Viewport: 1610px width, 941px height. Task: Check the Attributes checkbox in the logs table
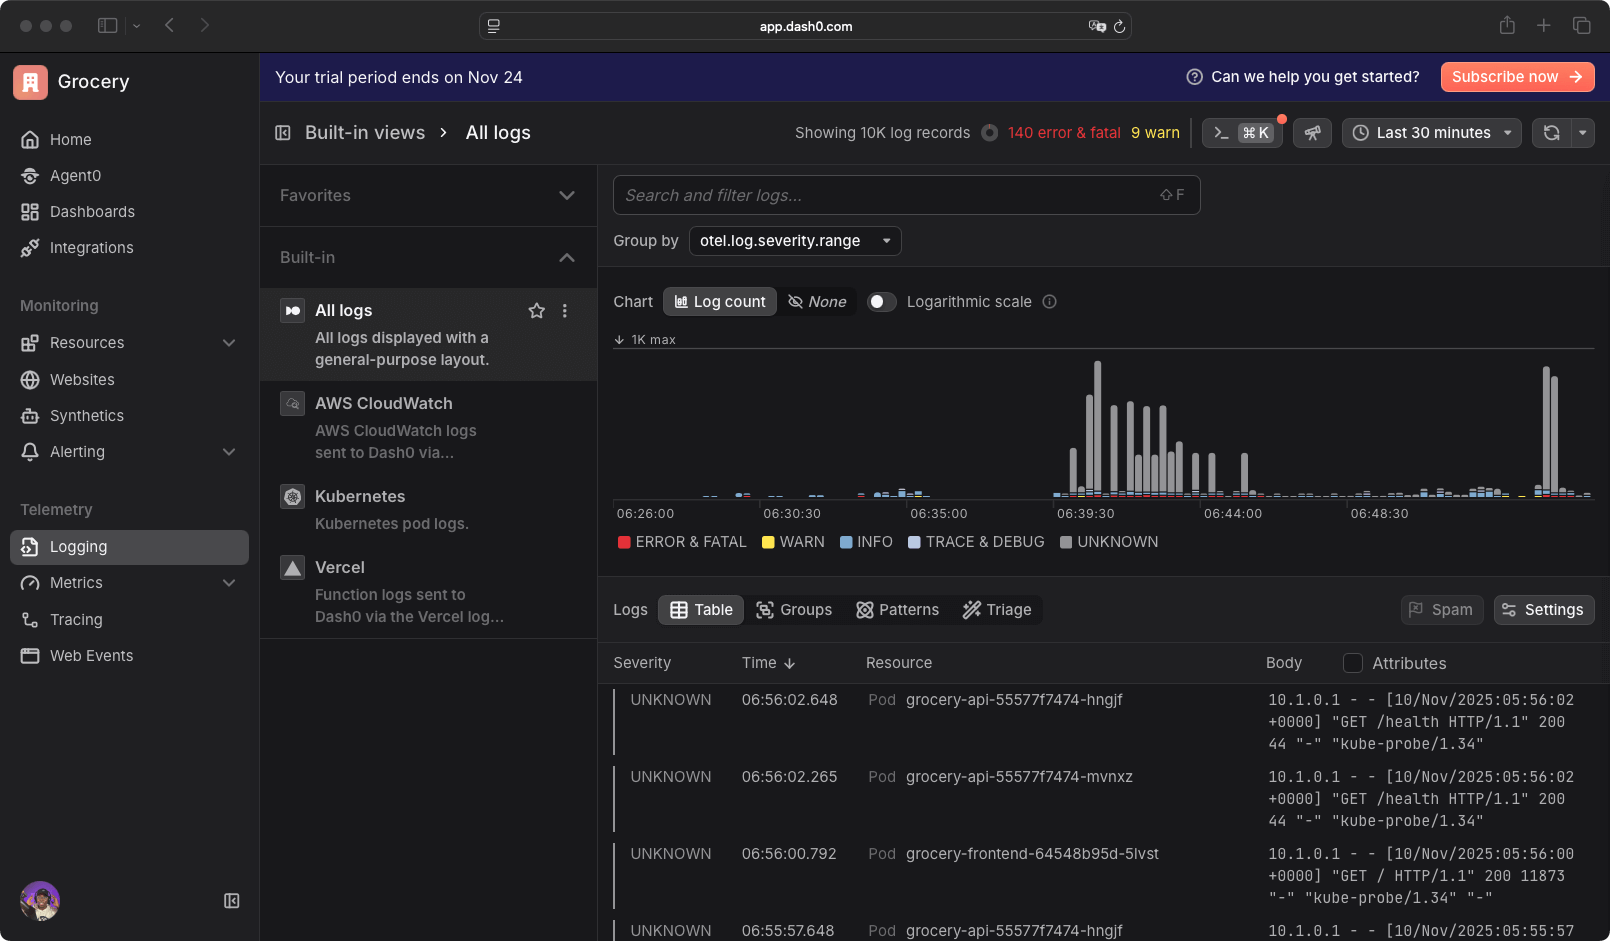click(1352, 662)
